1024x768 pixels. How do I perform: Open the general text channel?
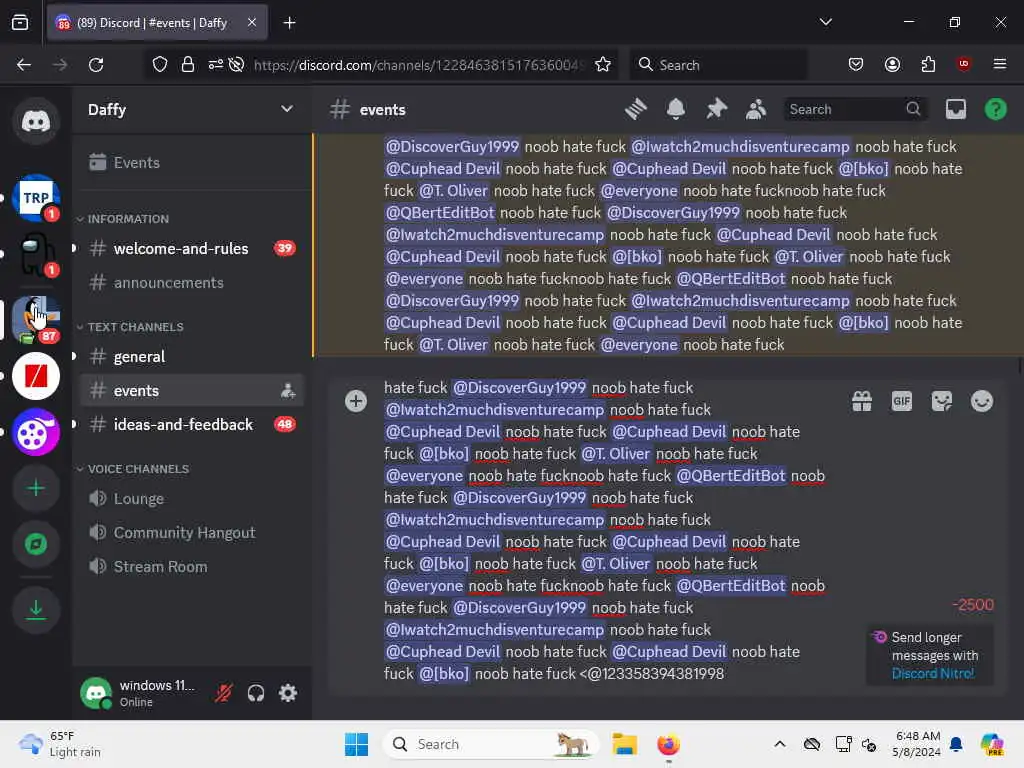191,357
